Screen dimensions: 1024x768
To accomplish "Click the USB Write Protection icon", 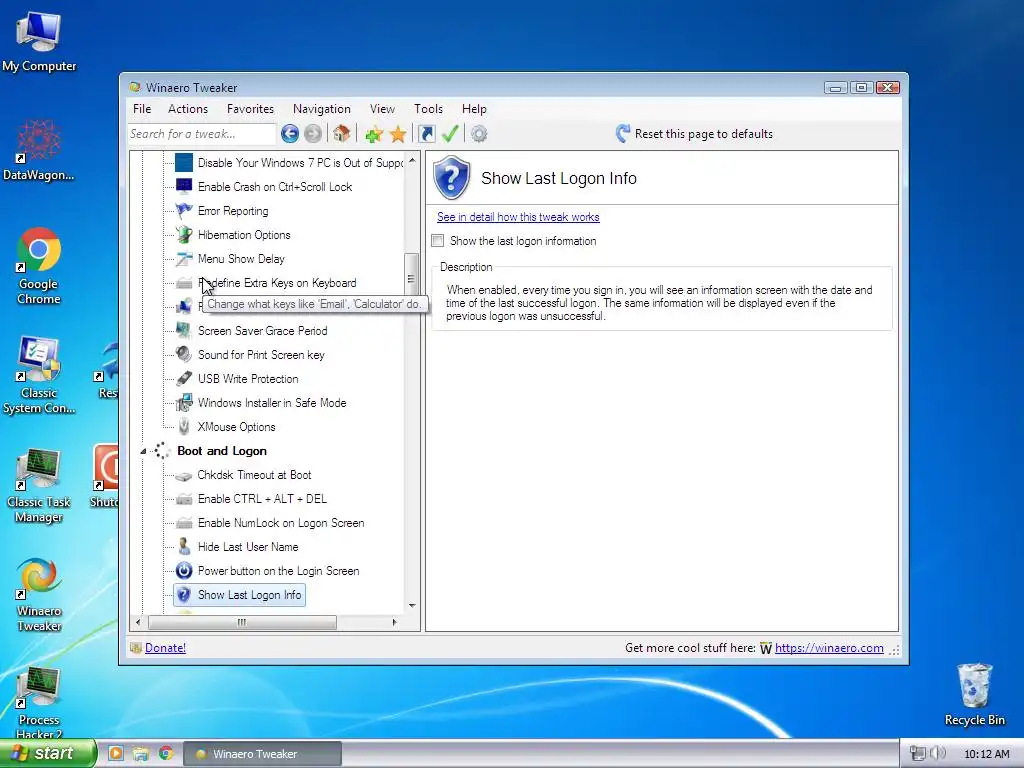I will point(184,379).
